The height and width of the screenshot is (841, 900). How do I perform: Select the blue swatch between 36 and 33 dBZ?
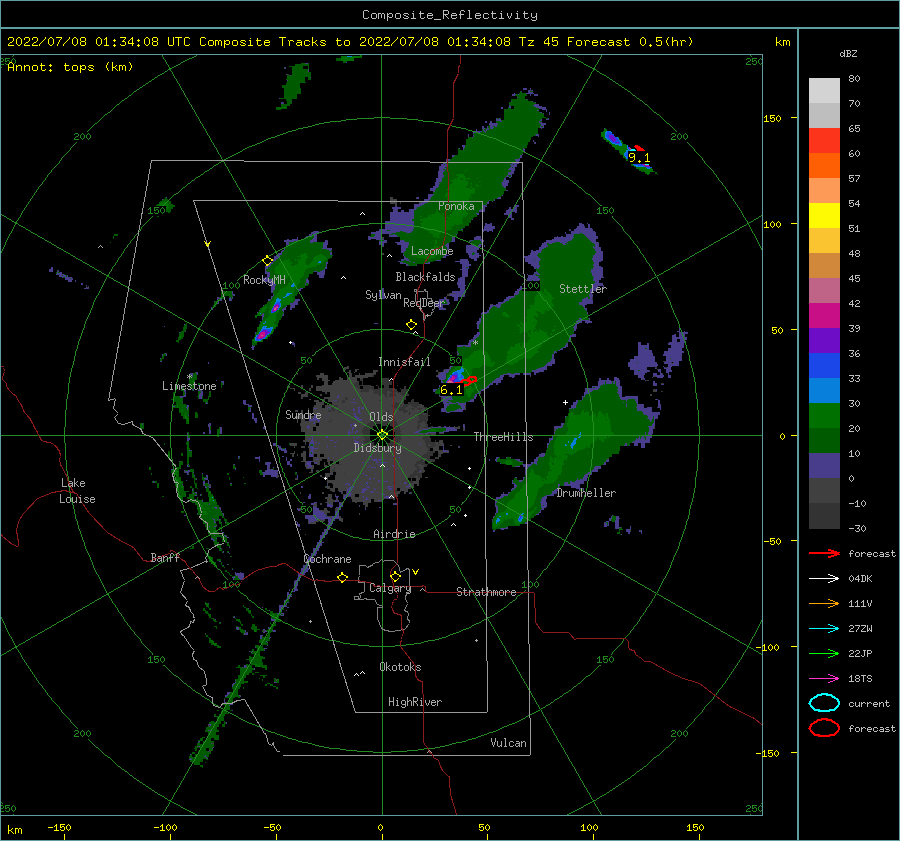[x=824, y=366]
